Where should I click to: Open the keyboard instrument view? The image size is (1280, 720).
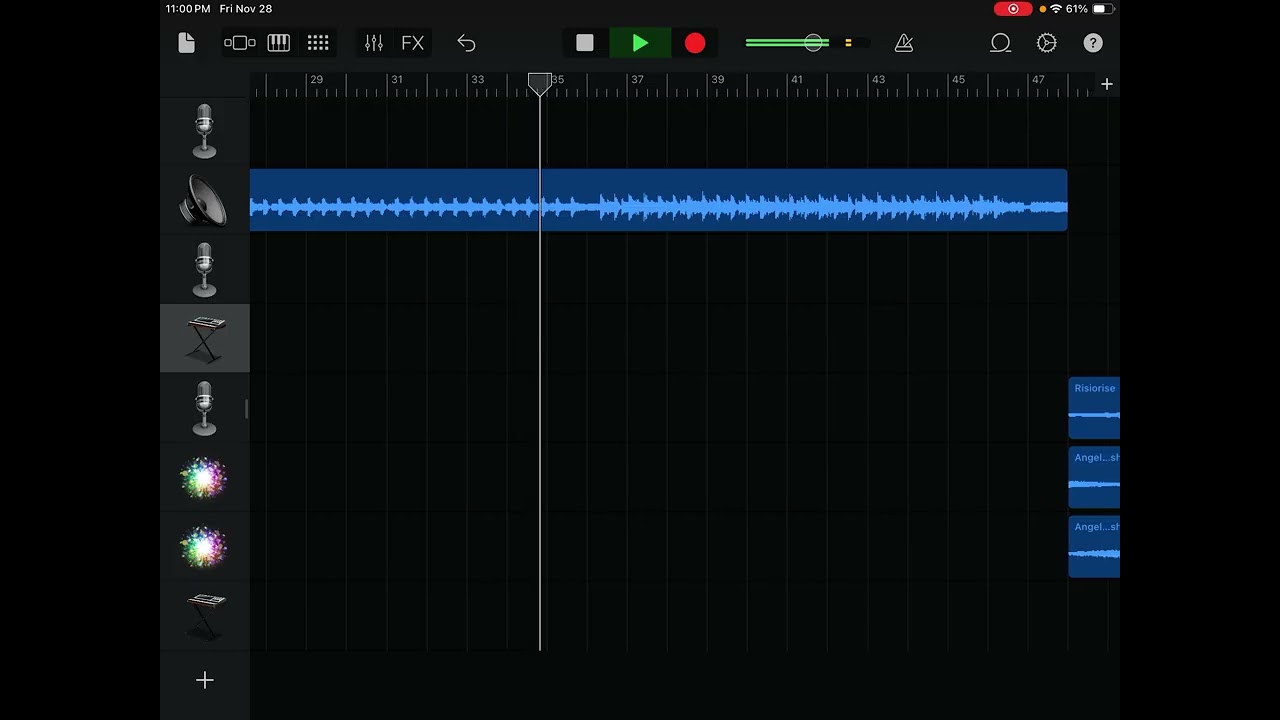[279, 43]
